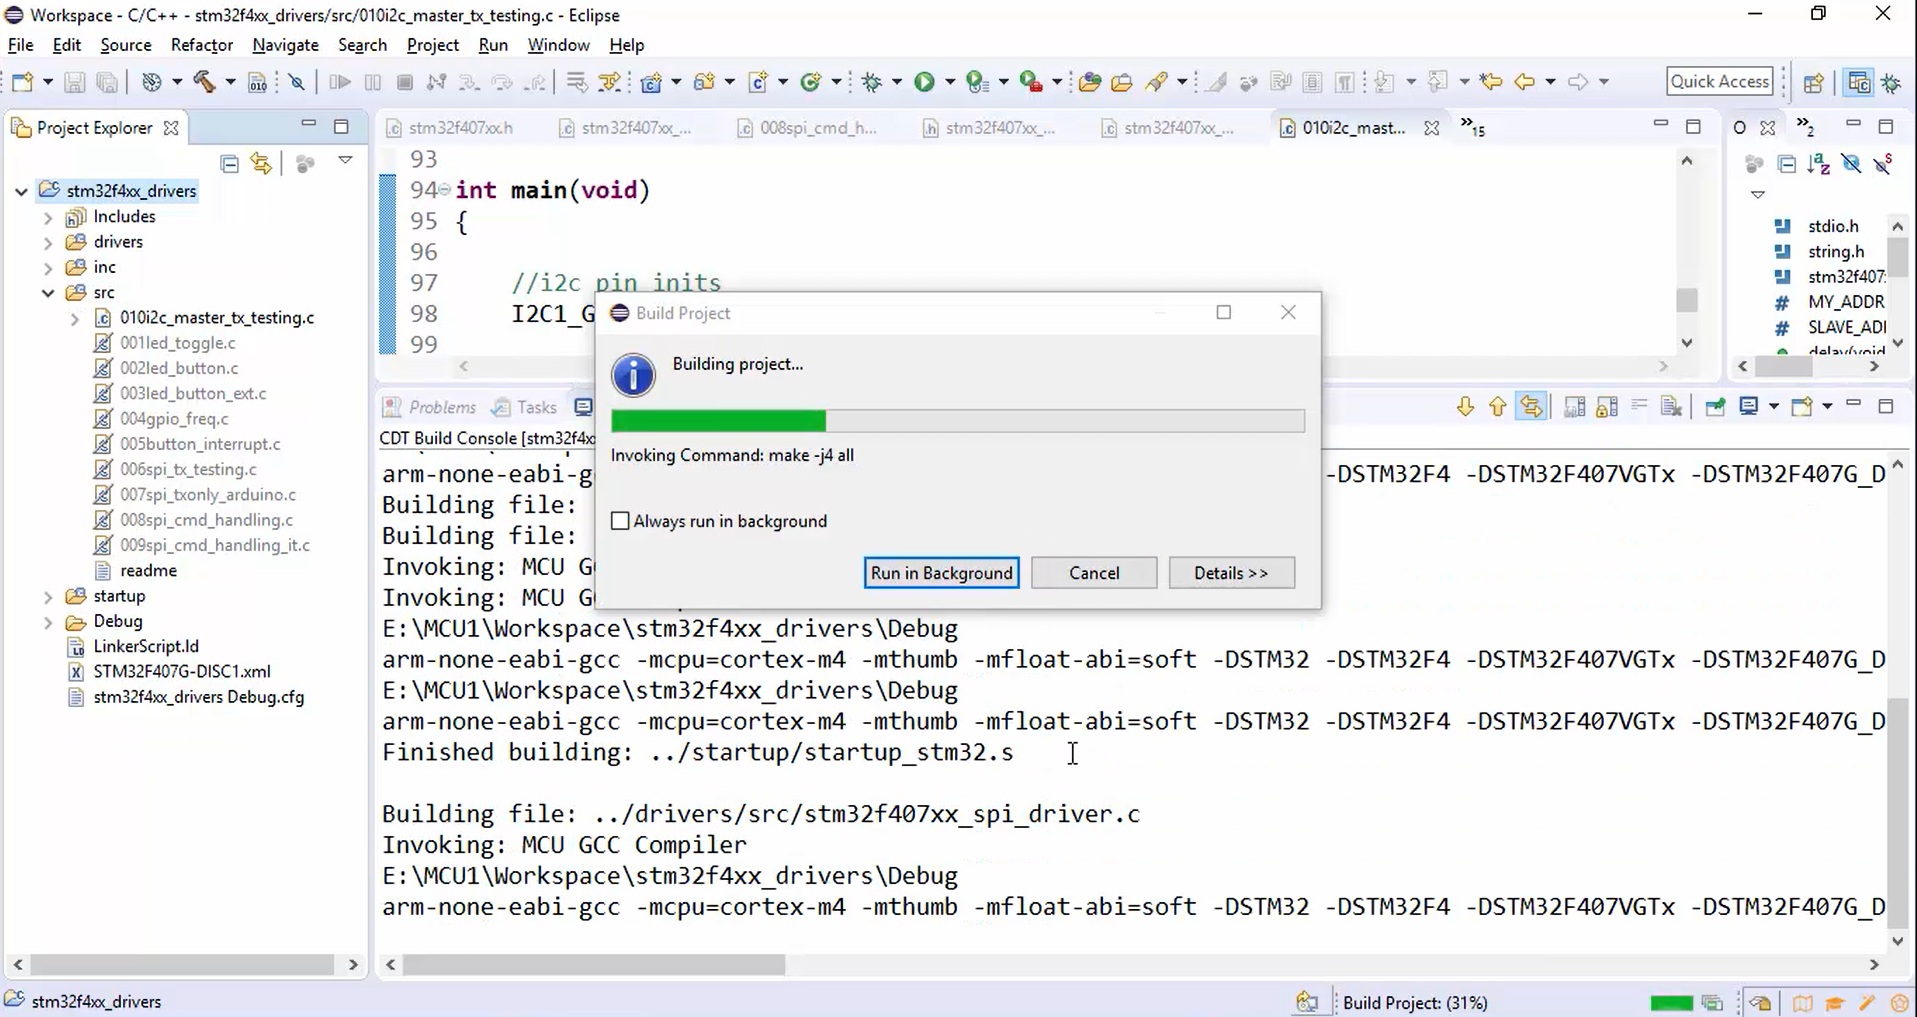Click the Skip All Breakpoints icon
1917x1017 pixels.
(x=297, y=82)
